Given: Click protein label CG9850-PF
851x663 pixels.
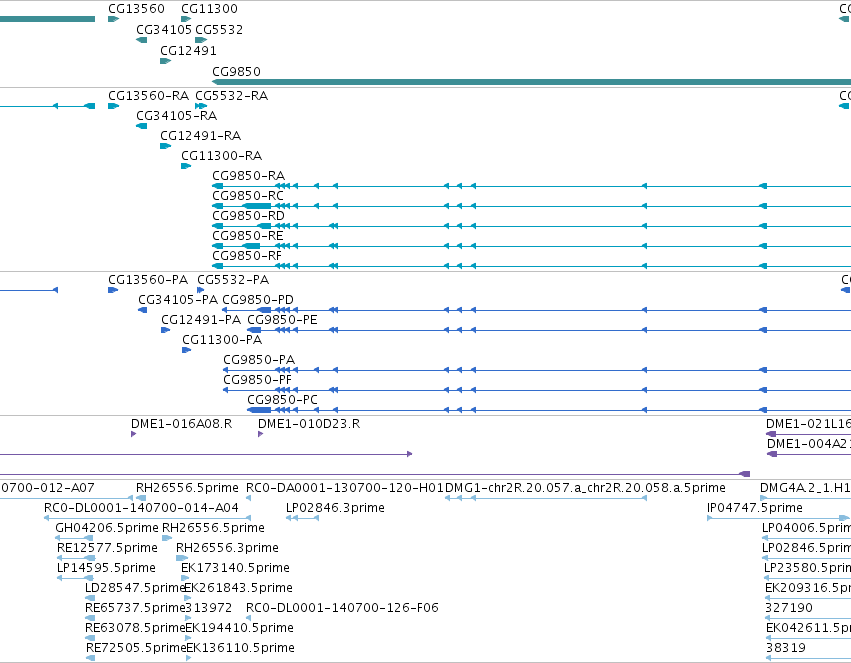Looking at the screenshot, I should click(x=257, y=380).
